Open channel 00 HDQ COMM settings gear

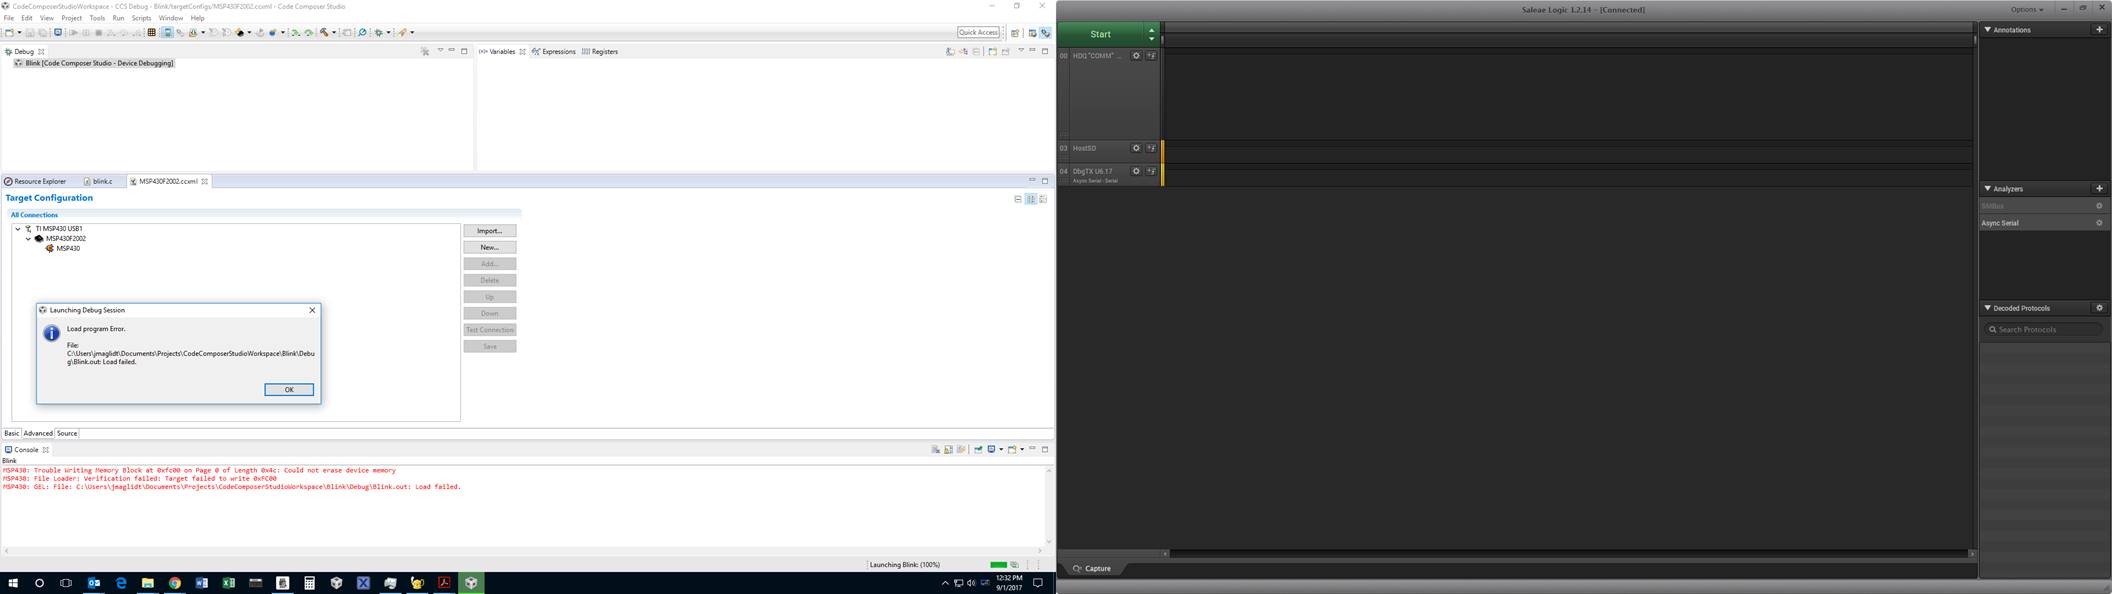tap(1136, 56)
